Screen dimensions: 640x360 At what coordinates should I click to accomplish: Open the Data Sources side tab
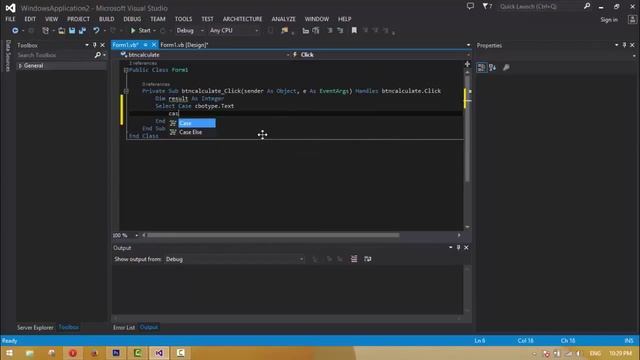(x=7, y=56)
